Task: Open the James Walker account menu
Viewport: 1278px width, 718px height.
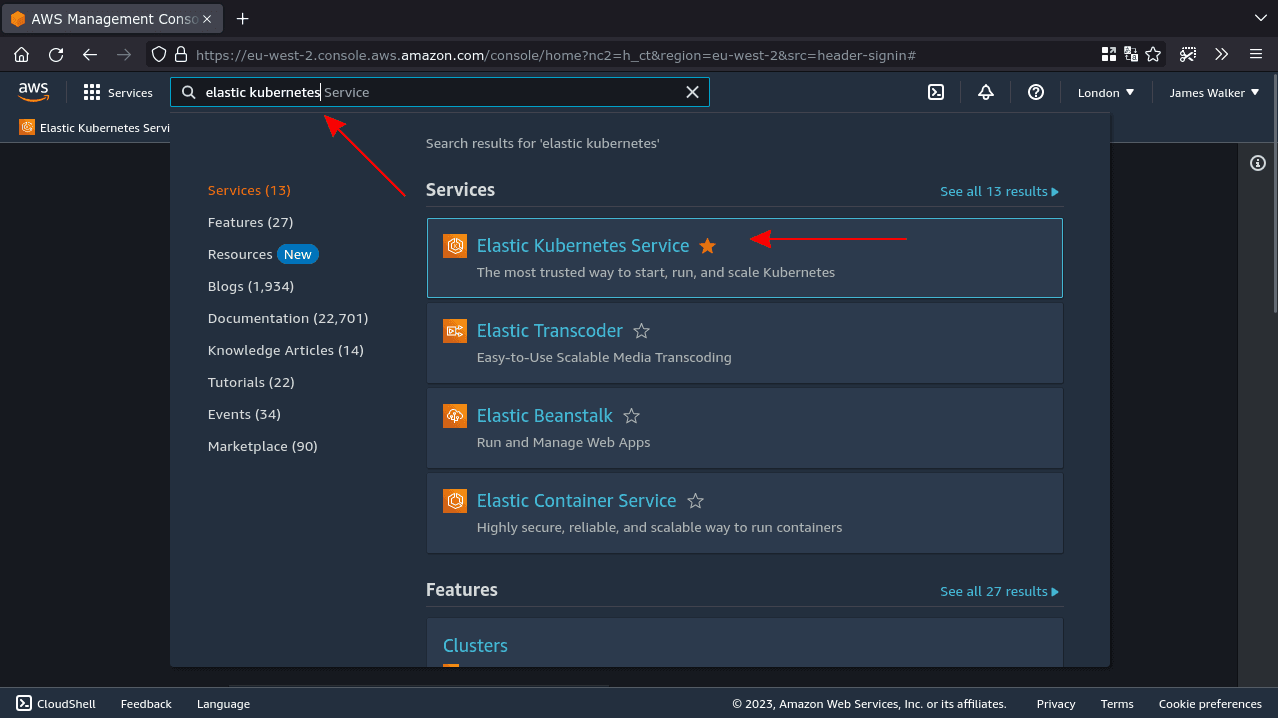Action: pyautogui.click(x=1214, y=92)
